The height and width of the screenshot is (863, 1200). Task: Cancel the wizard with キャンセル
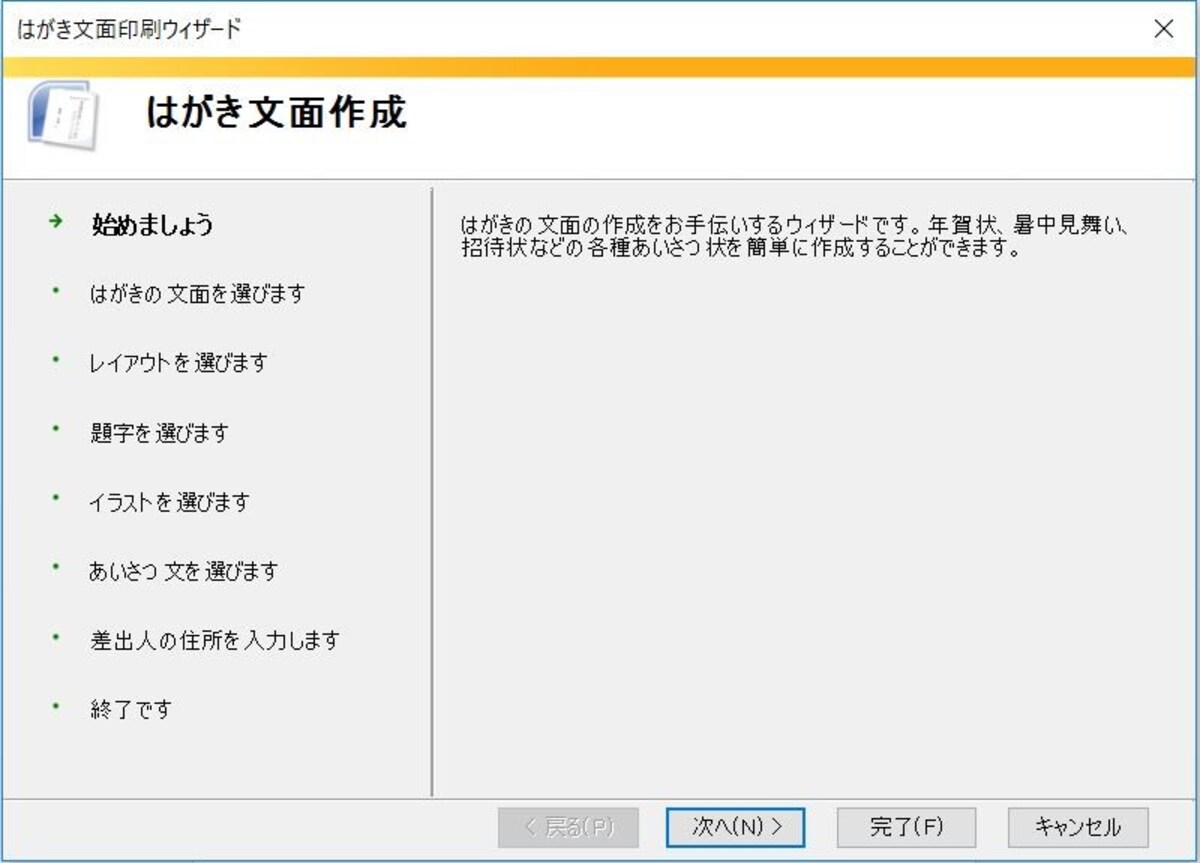[1078, 827]
